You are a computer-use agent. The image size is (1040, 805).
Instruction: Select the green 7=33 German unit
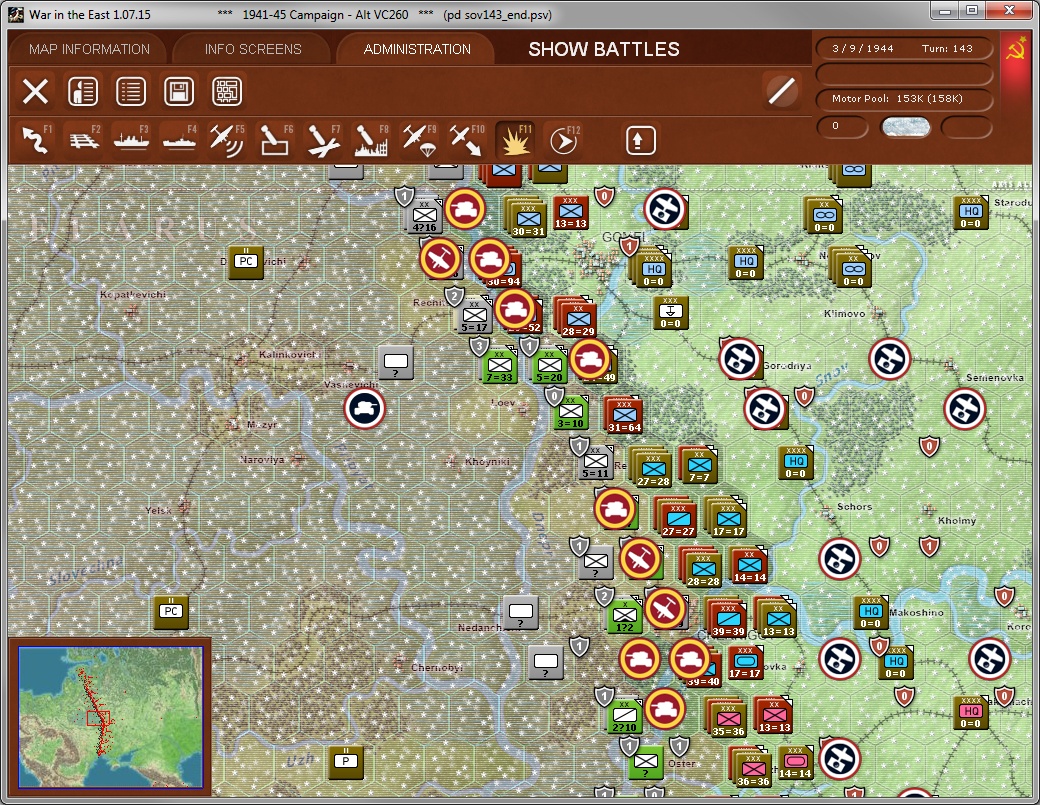pos(499,365)
